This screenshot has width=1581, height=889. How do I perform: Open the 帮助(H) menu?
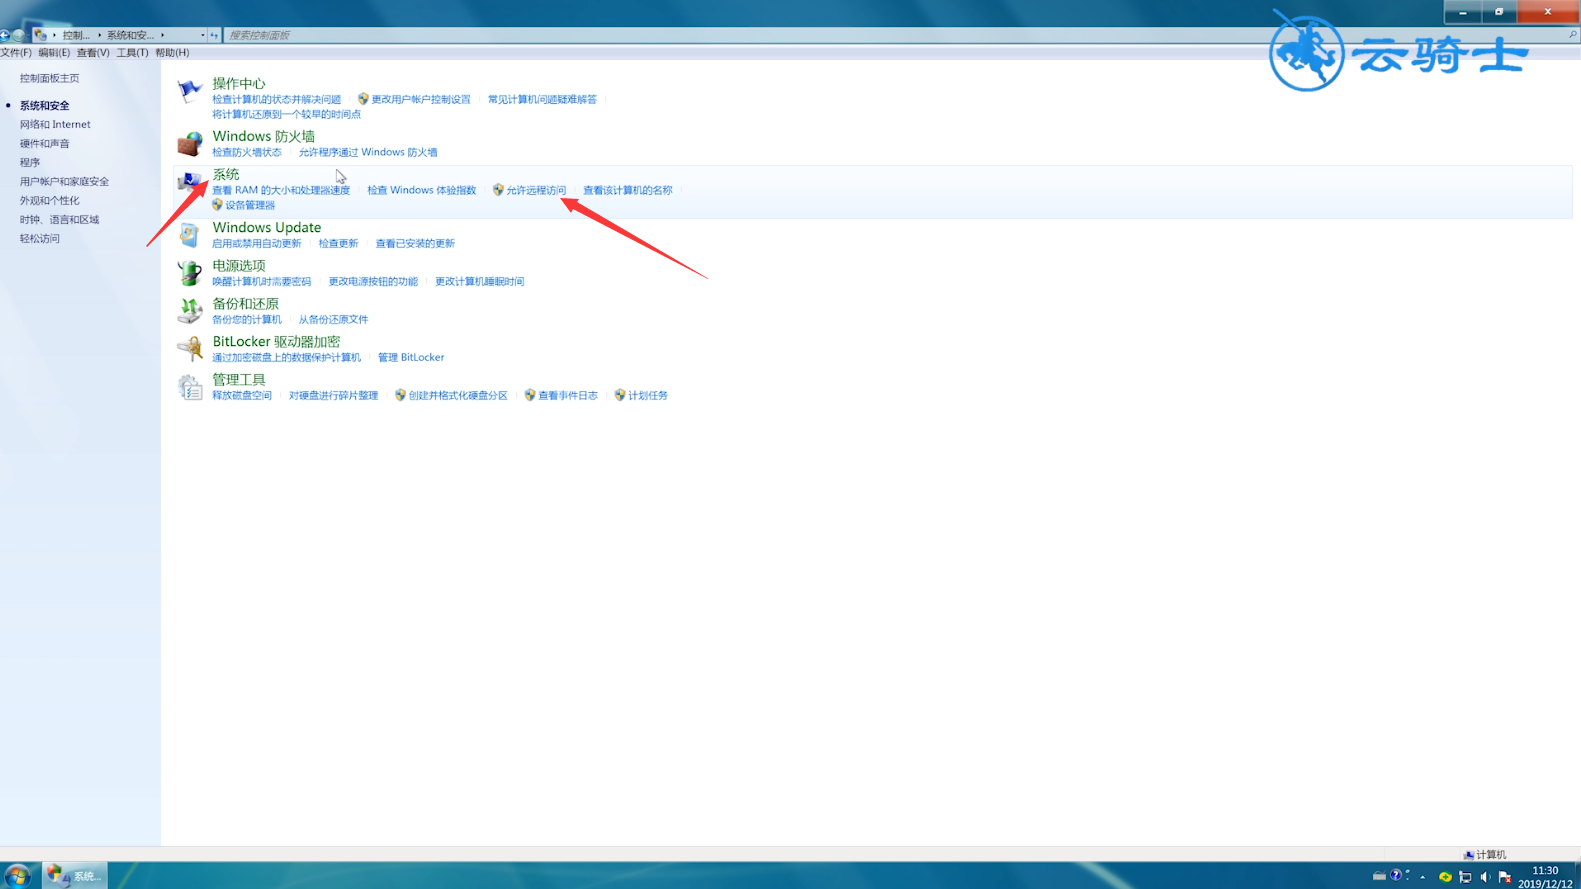pos(172,53)
